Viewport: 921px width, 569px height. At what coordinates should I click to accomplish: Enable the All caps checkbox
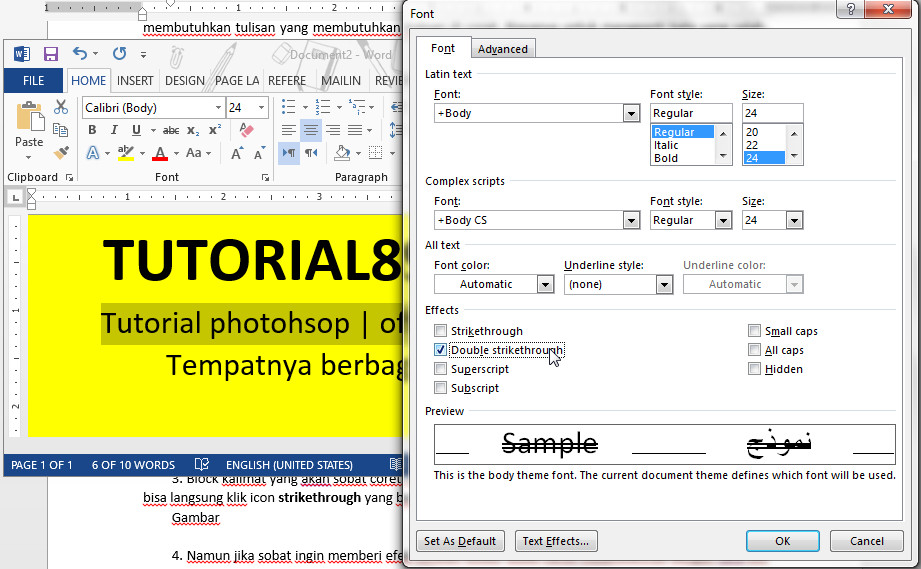click(754, 349)
